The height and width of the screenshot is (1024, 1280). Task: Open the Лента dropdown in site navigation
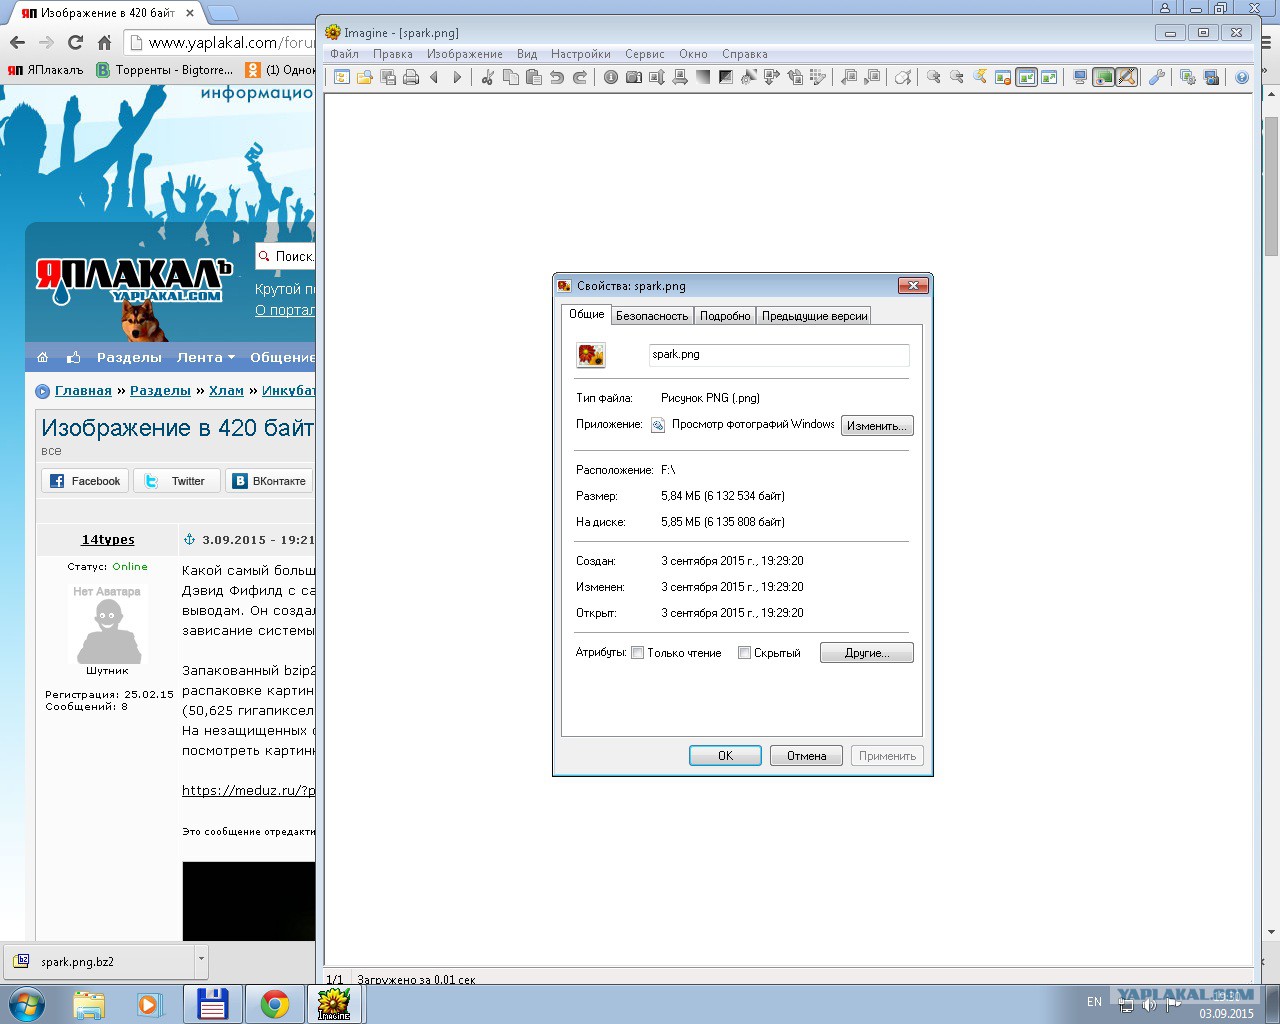click(x=206, y=357)
